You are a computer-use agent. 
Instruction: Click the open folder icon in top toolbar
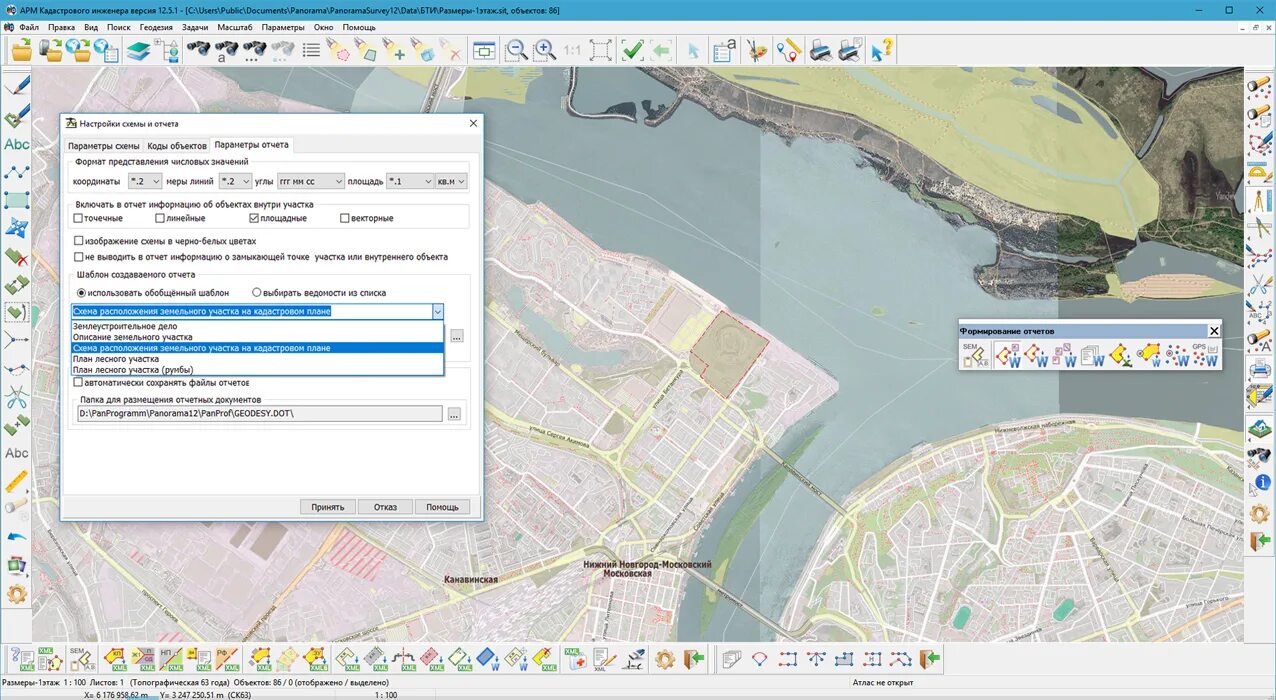tap(22, 49)
